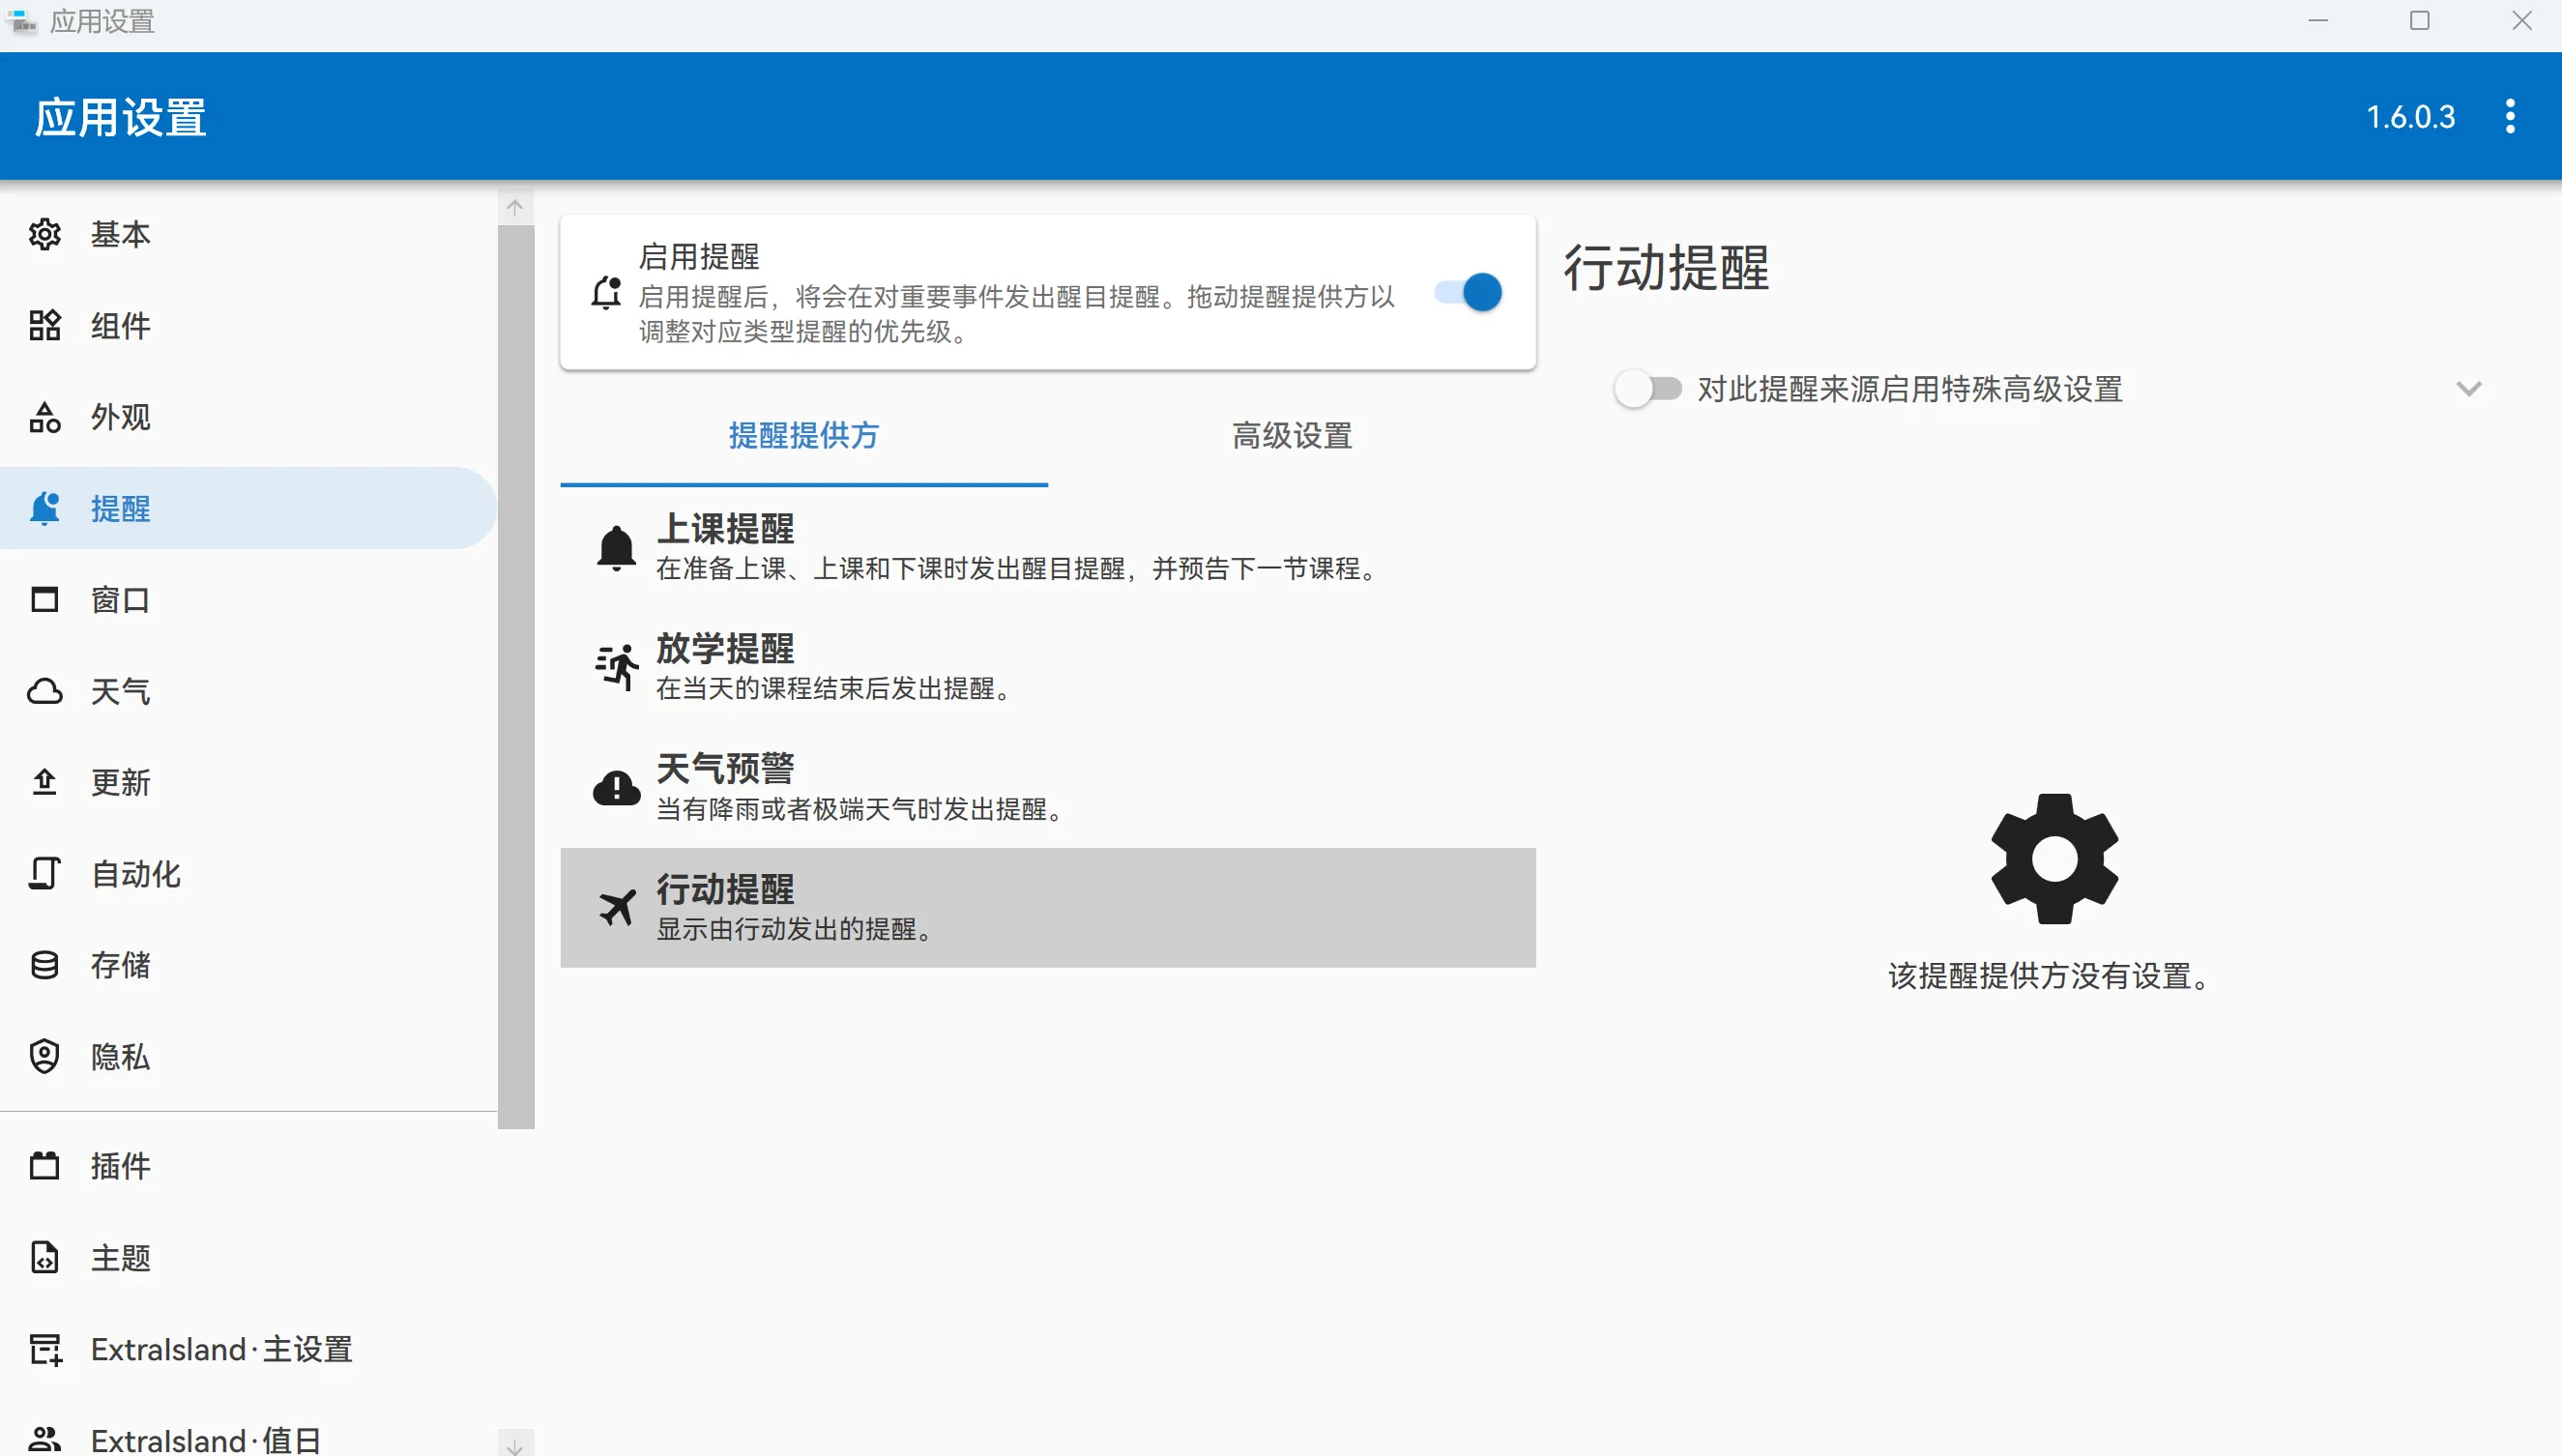Open the 外观 appearance shapes icon
This screenshot has height=1456, width=2562.
click(x=45, y=417)
